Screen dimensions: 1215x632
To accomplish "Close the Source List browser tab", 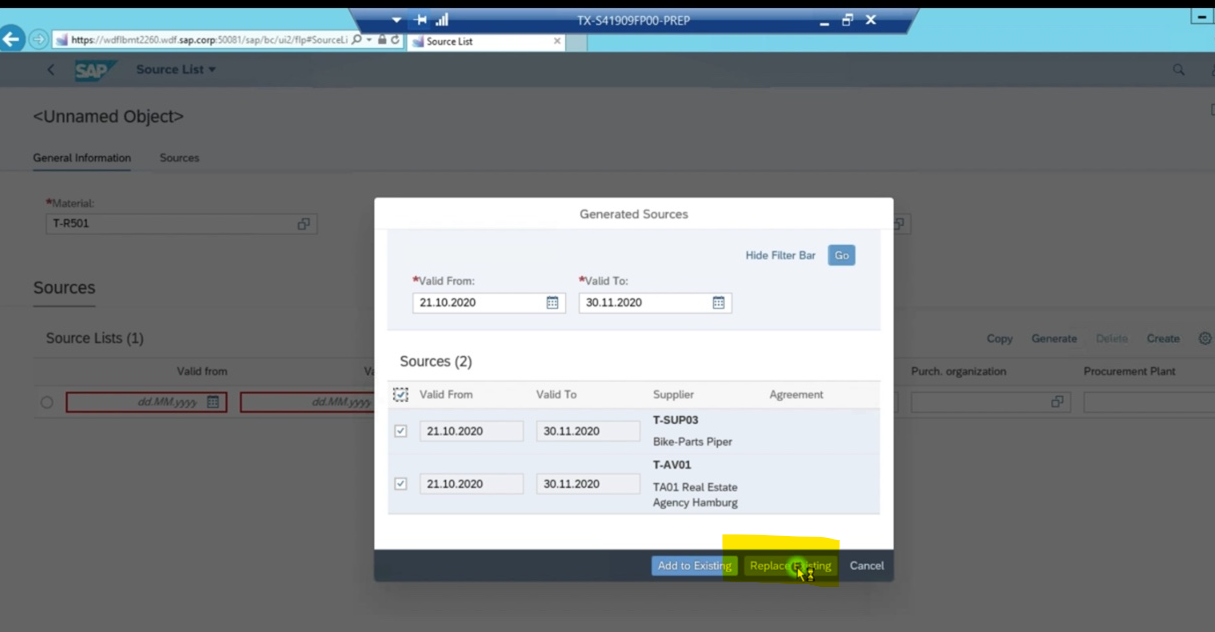I will (557, 41).
